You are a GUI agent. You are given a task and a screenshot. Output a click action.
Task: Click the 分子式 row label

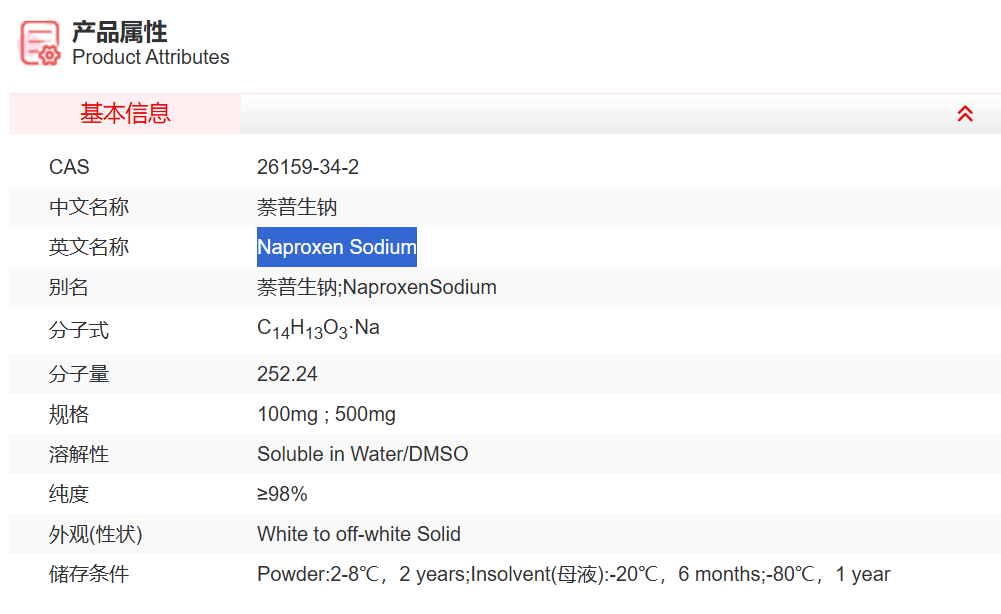coord(79,330)
